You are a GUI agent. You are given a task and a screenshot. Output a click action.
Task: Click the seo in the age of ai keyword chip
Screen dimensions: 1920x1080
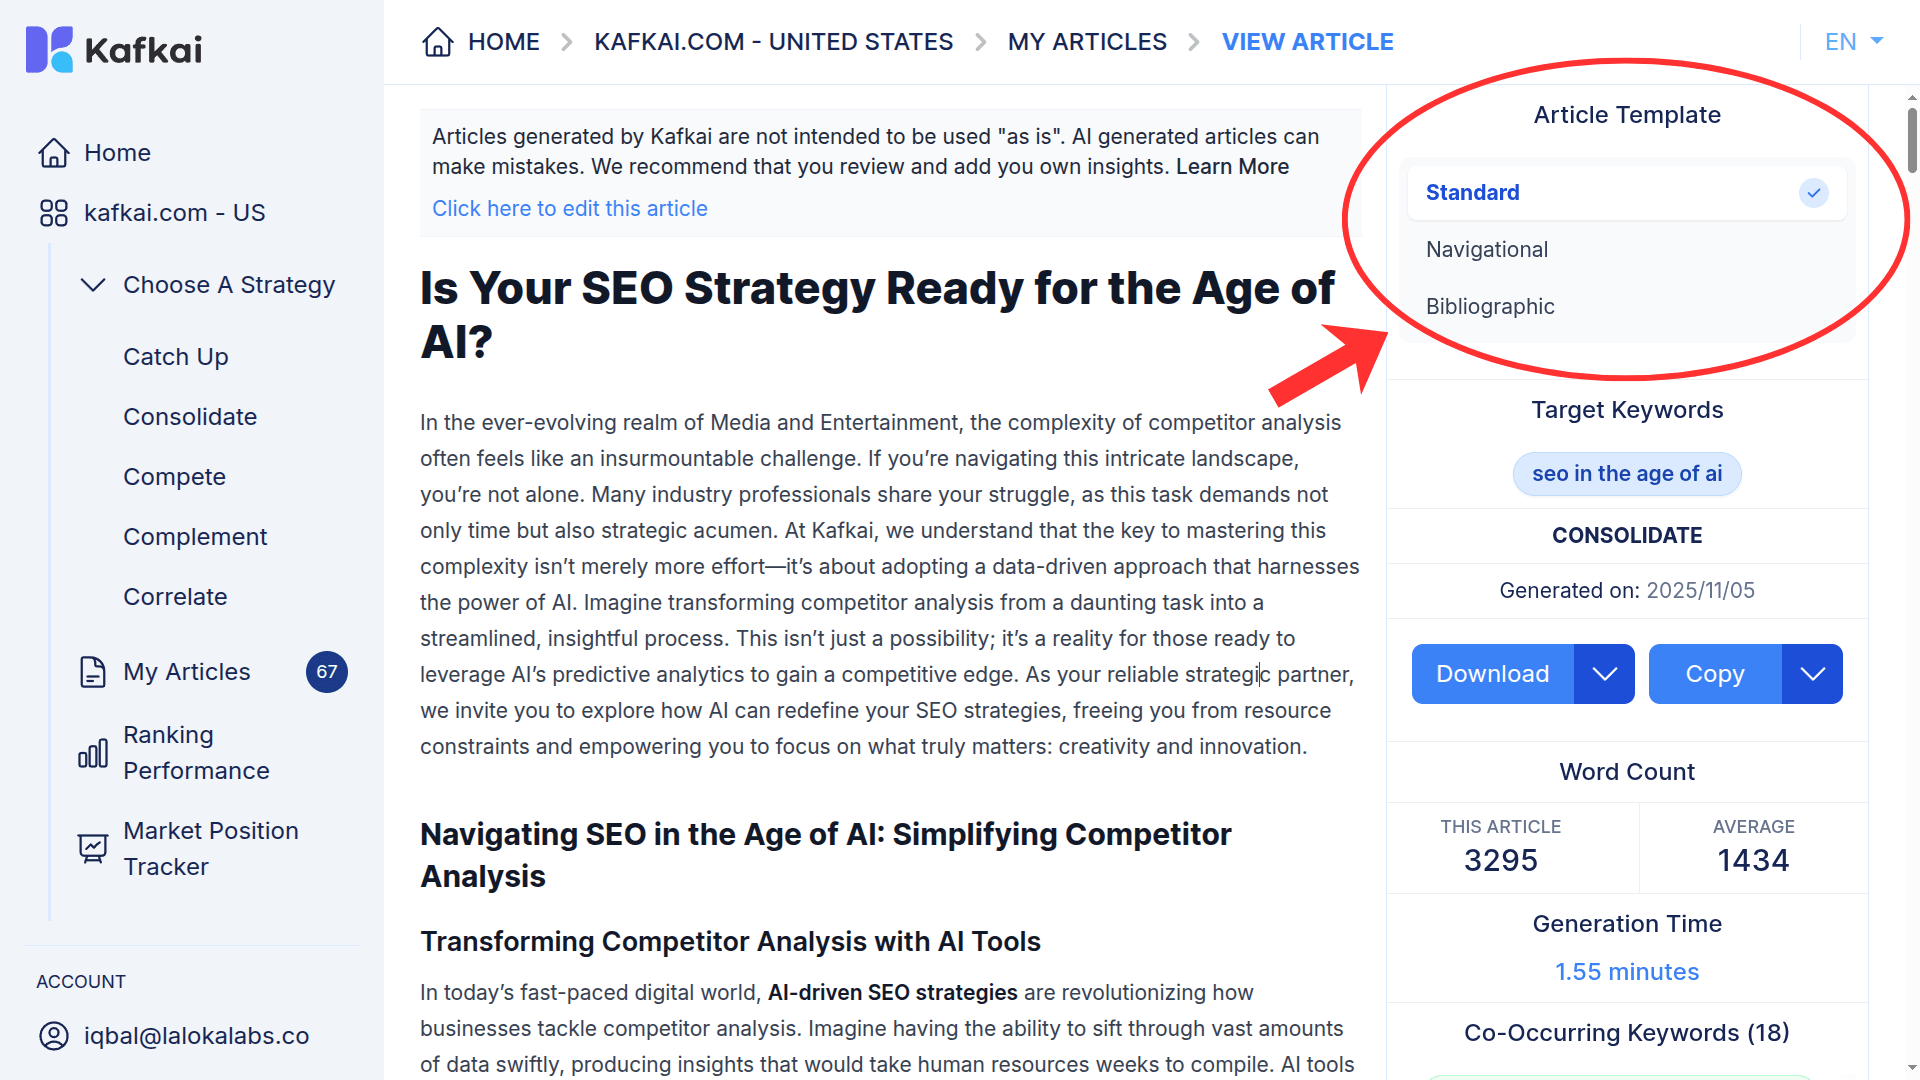tap(1627, 473)
